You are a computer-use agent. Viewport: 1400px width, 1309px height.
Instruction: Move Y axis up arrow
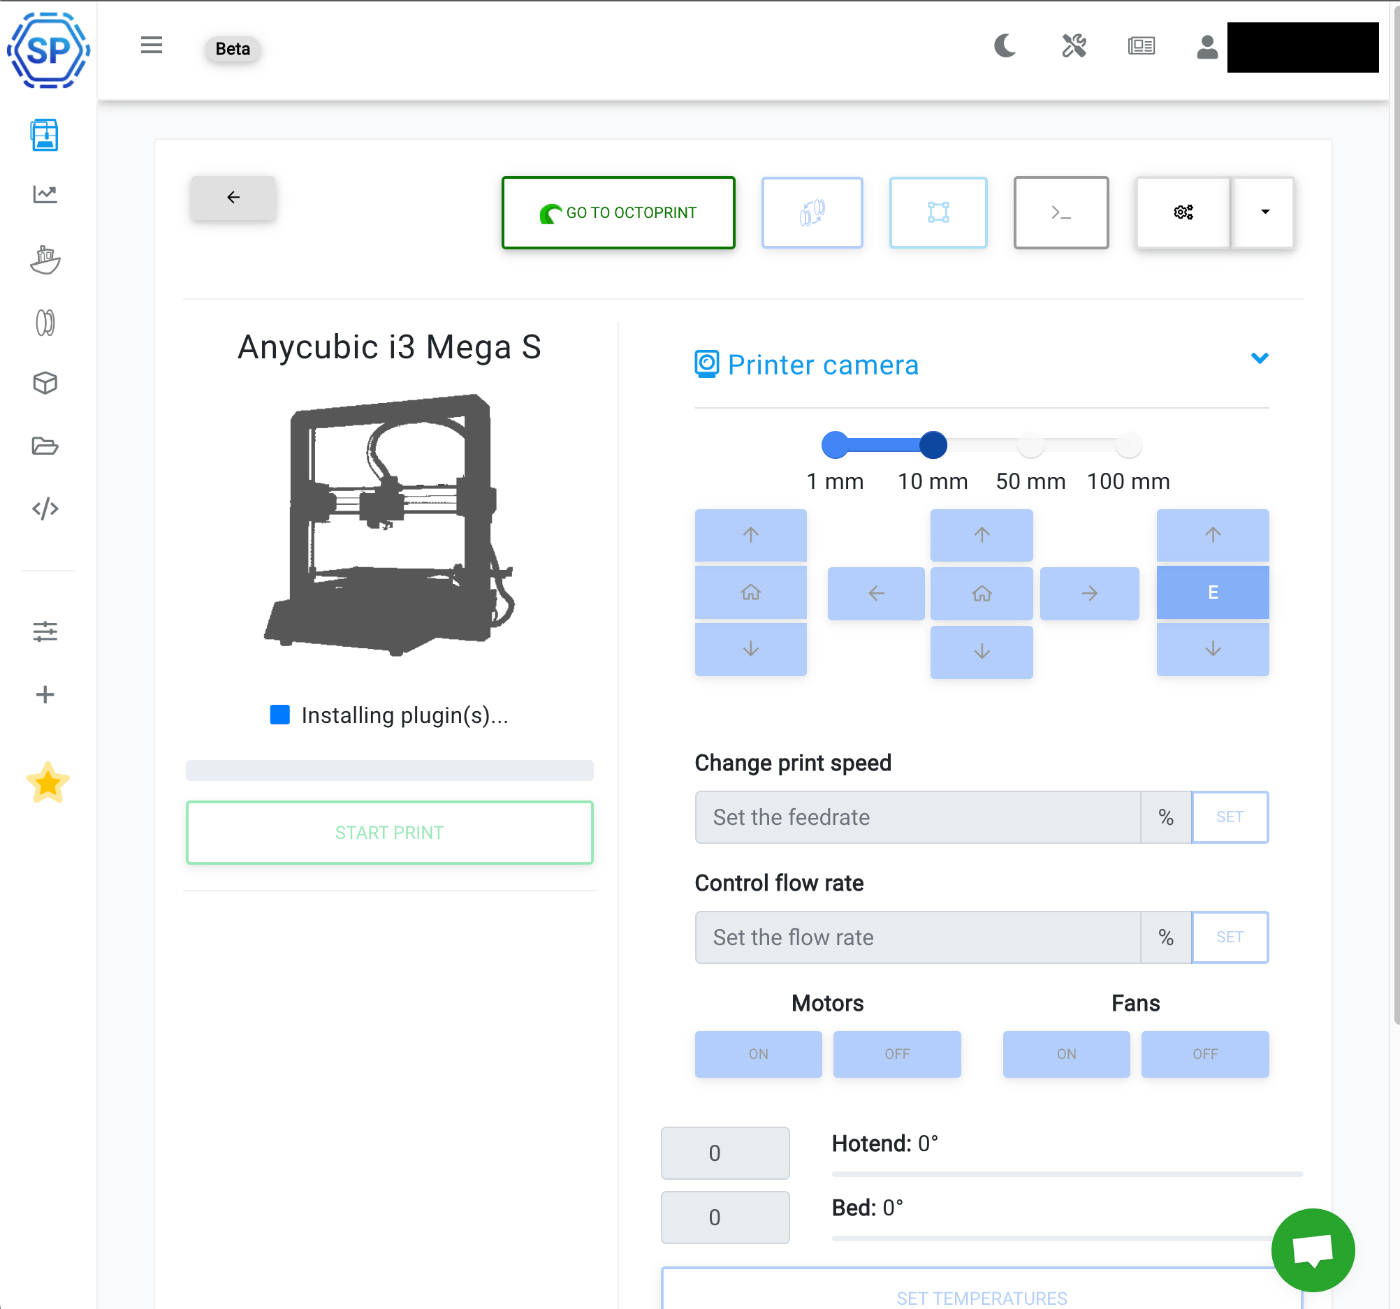click(982, 535)
